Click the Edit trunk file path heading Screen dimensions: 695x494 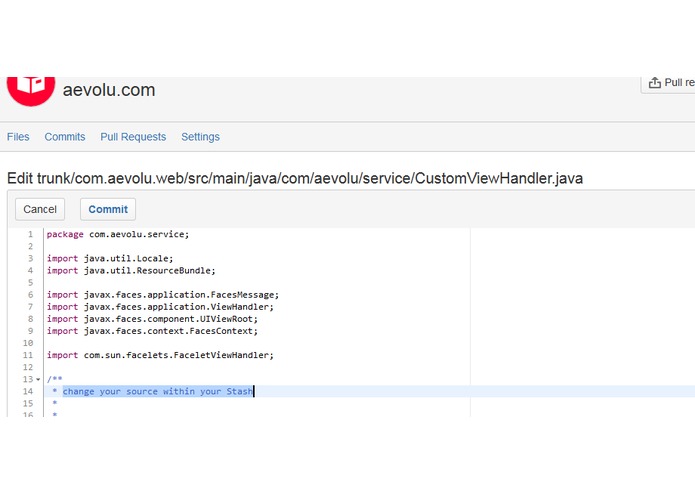(295, 178)
